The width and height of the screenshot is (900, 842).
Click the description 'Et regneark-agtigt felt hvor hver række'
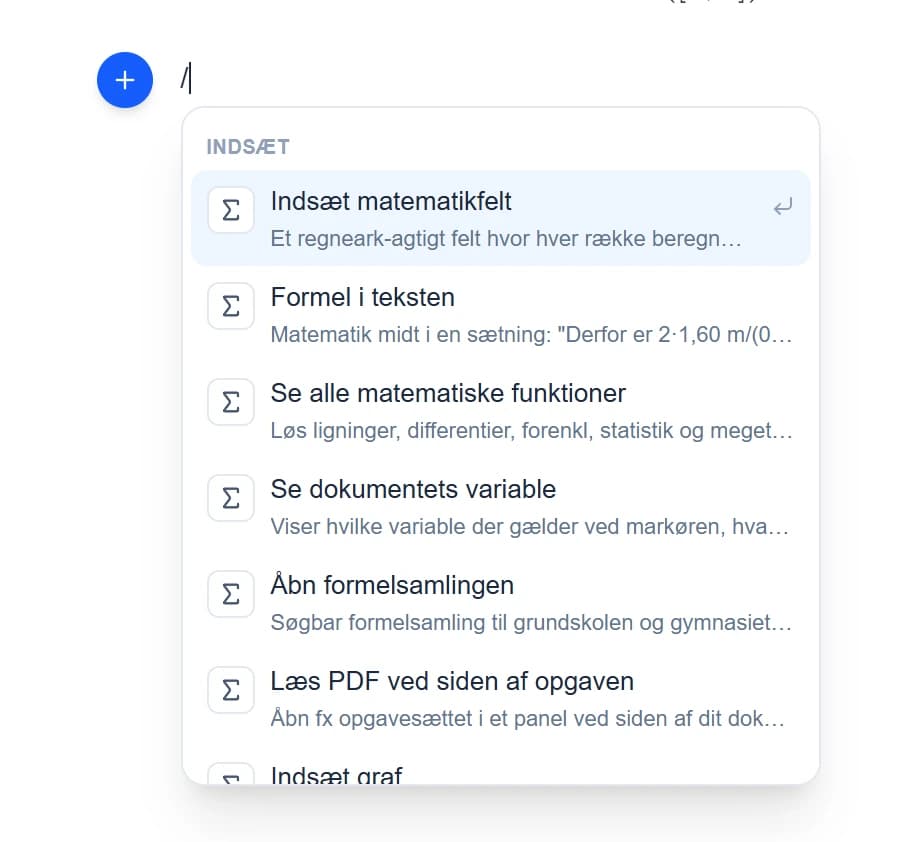point(506,239)
